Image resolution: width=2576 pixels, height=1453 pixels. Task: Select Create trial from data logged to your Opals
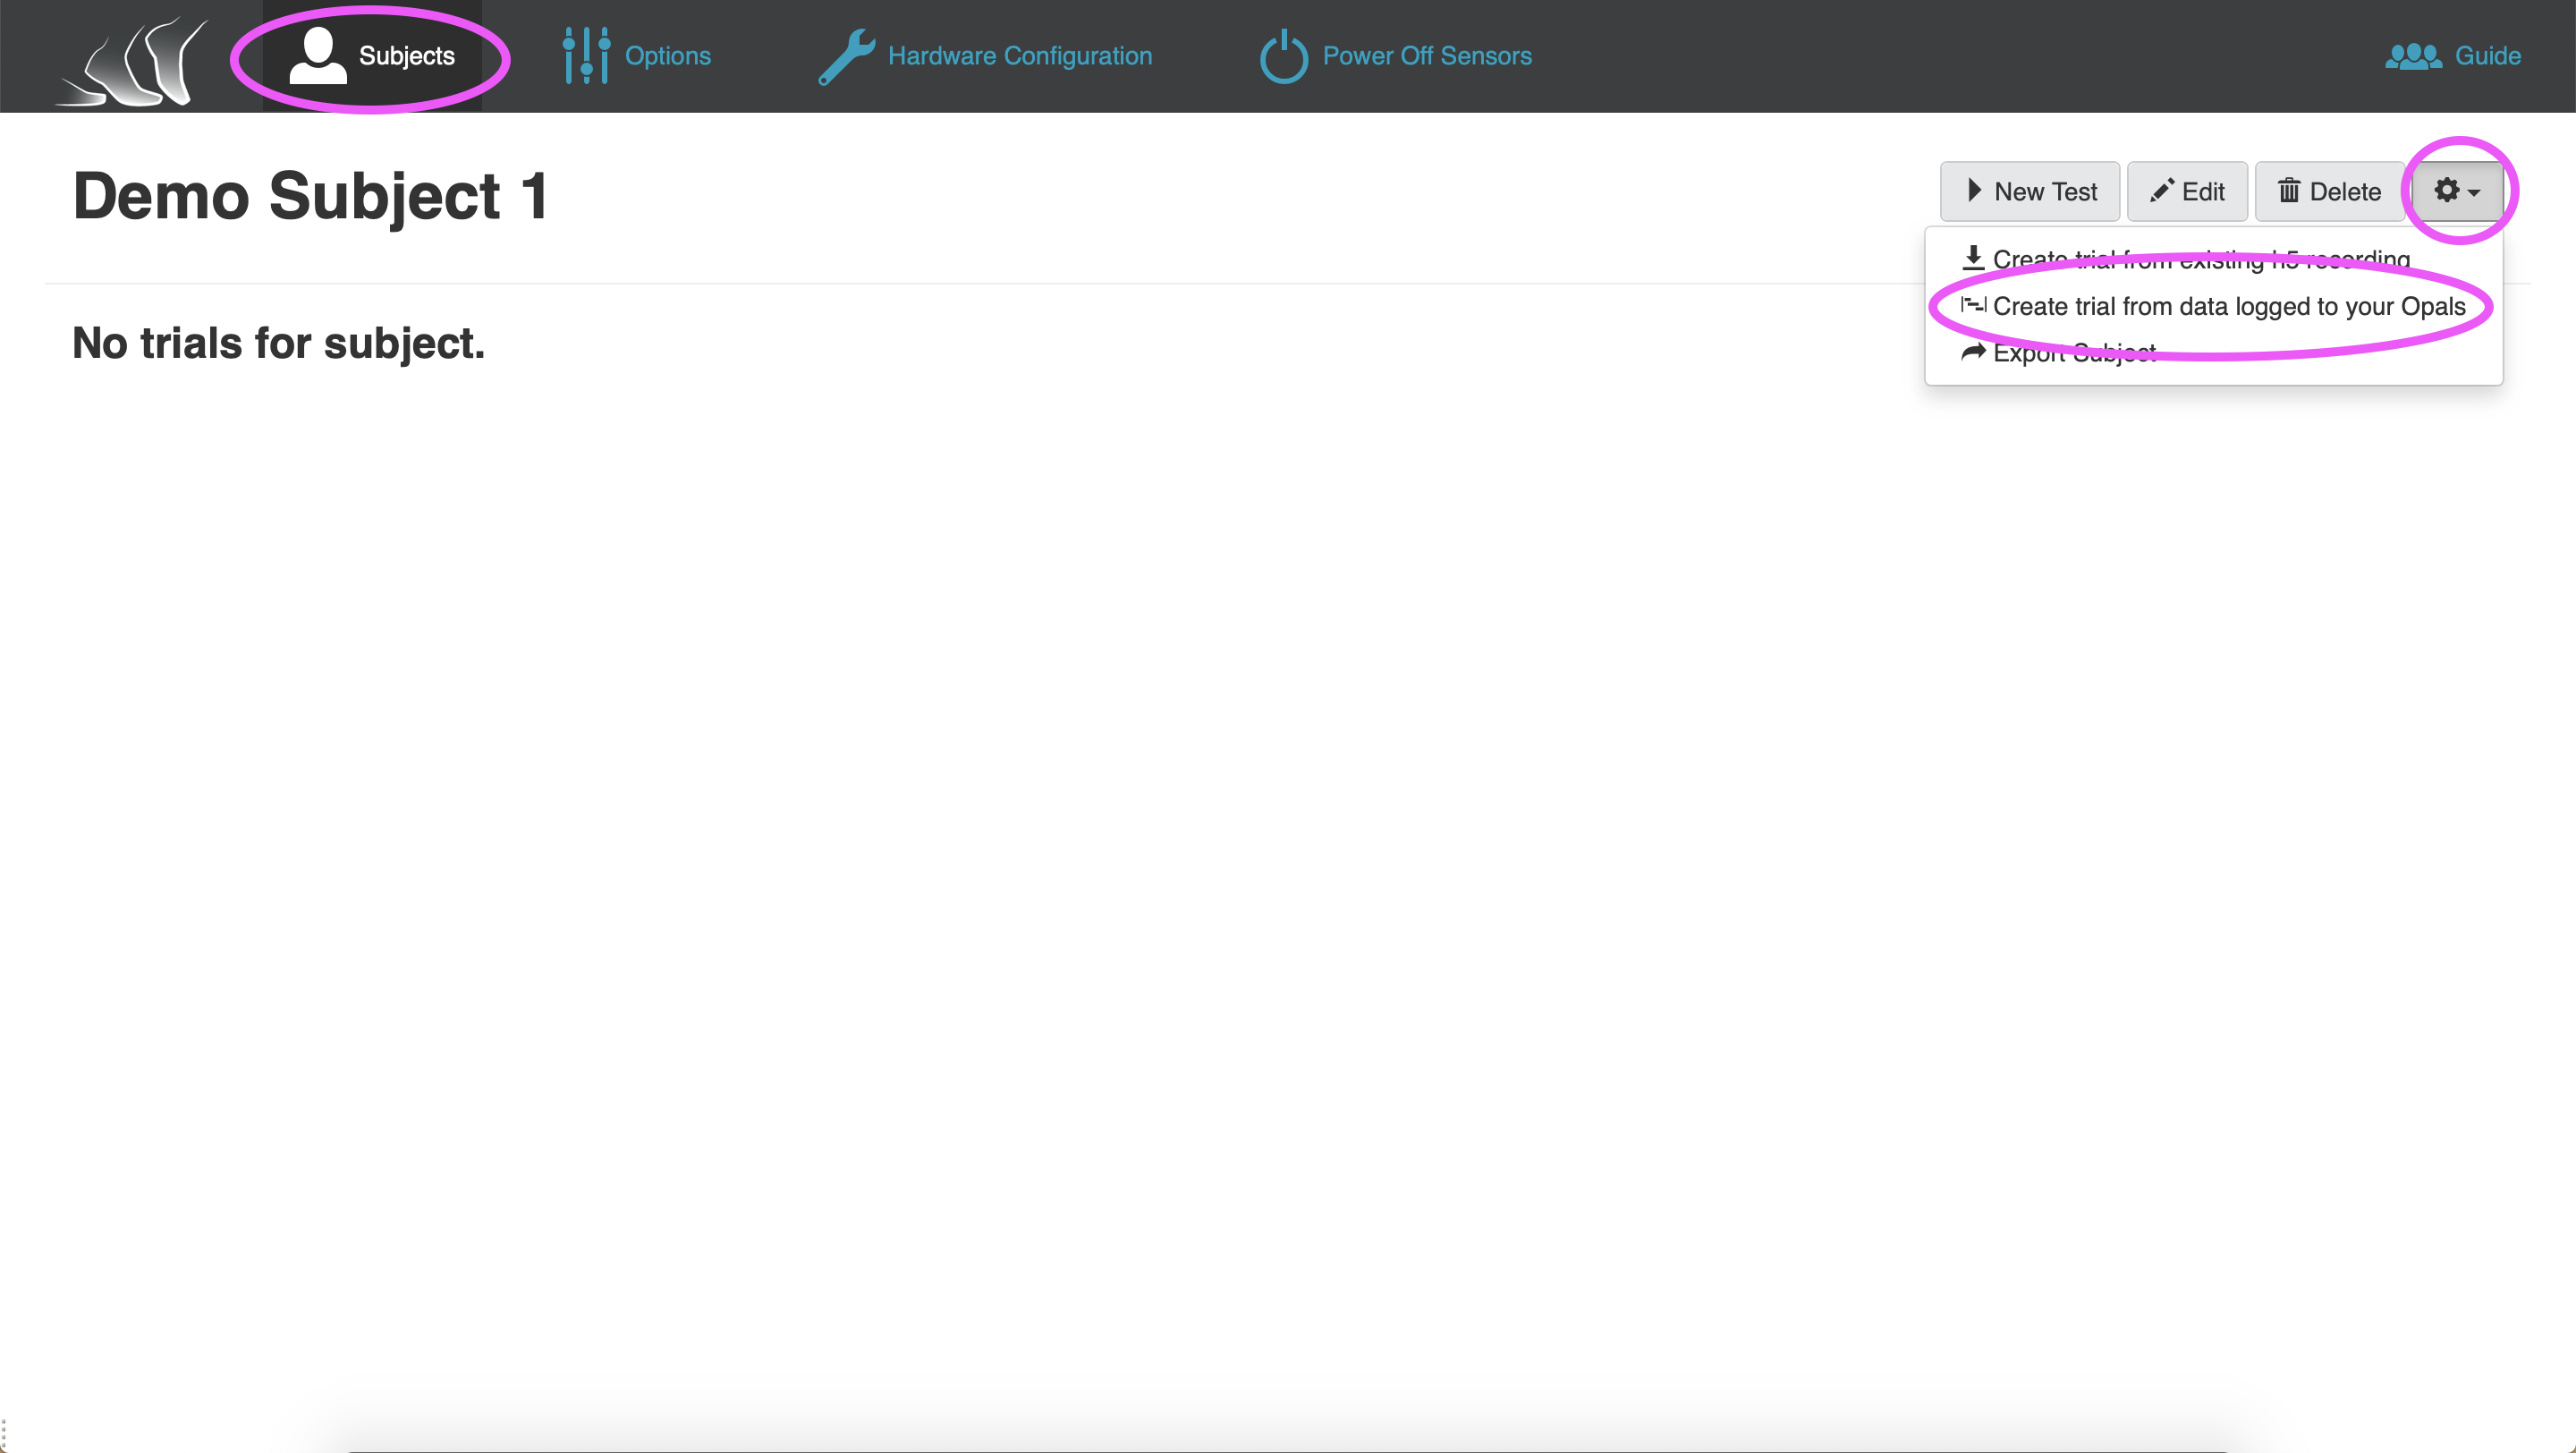[2213, 306]
